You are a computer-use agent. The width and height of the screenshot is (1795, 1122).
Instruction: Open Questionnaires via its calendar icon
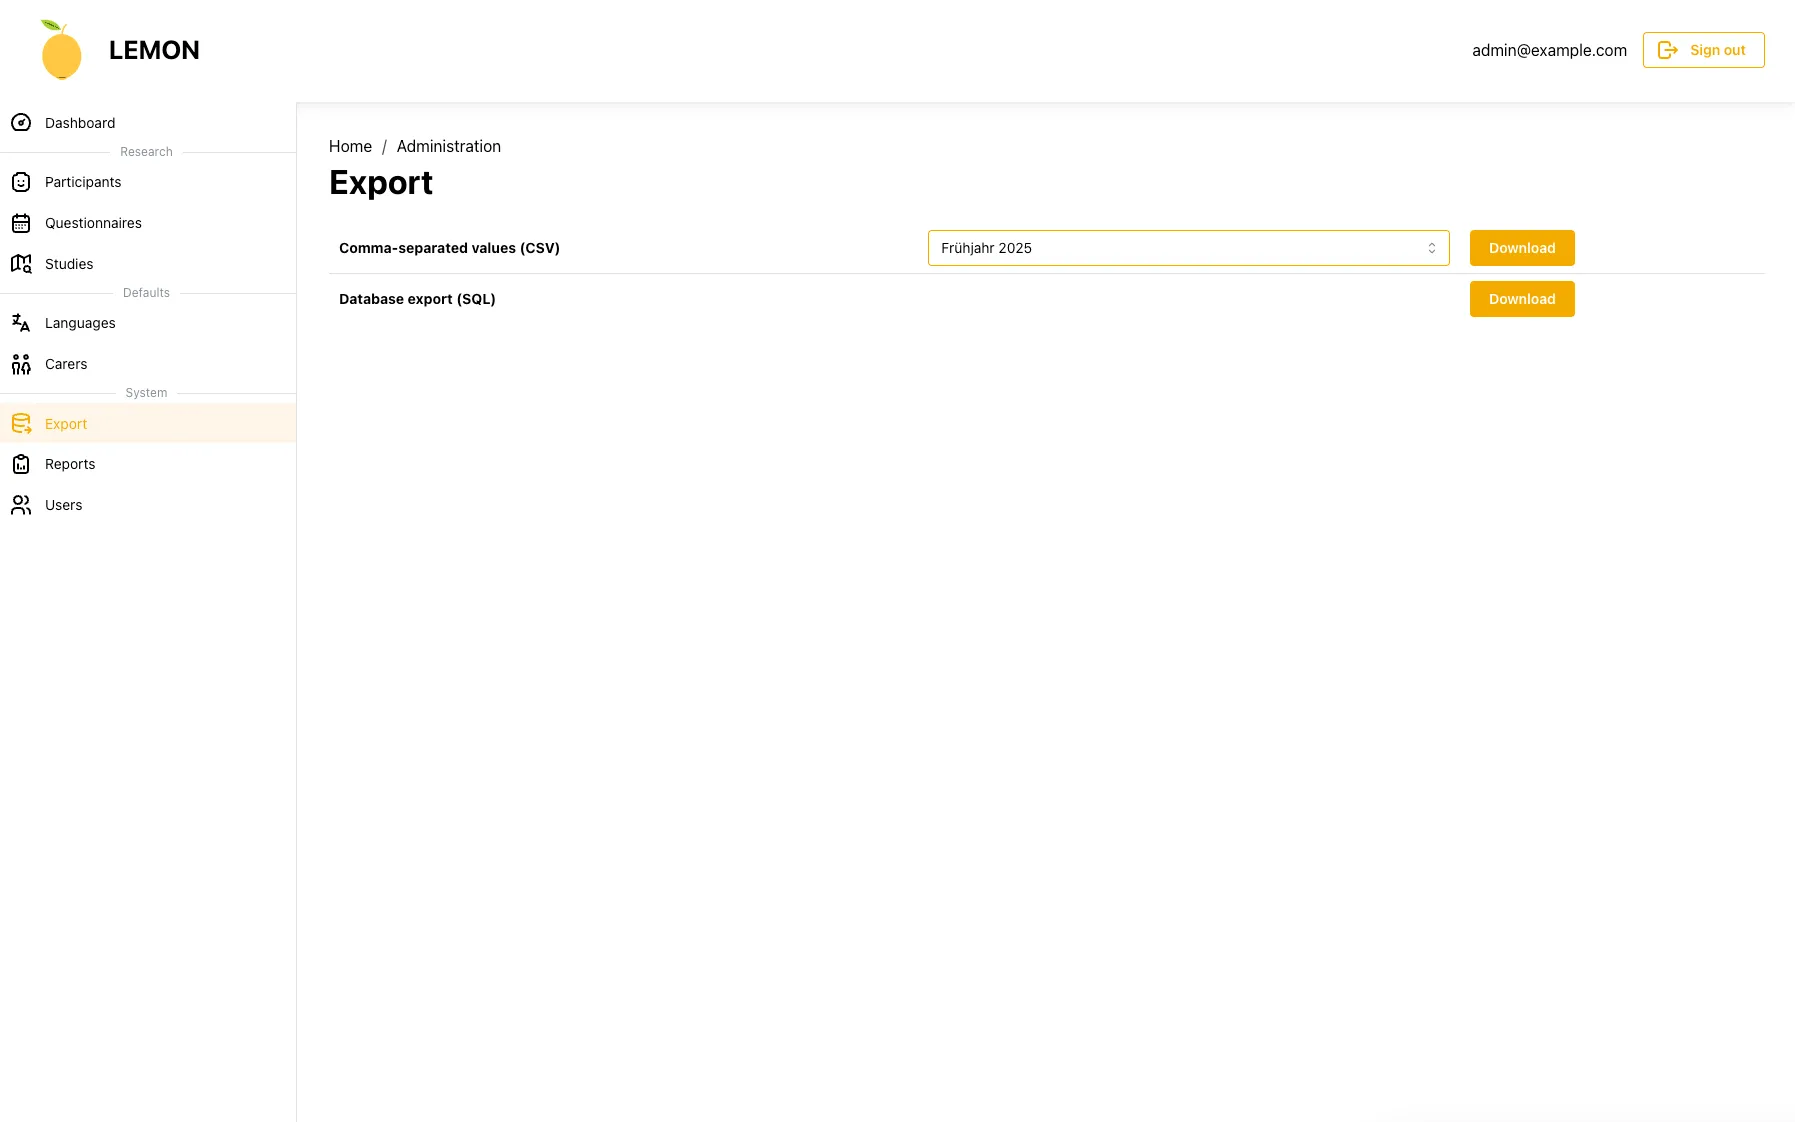(22, 223)
